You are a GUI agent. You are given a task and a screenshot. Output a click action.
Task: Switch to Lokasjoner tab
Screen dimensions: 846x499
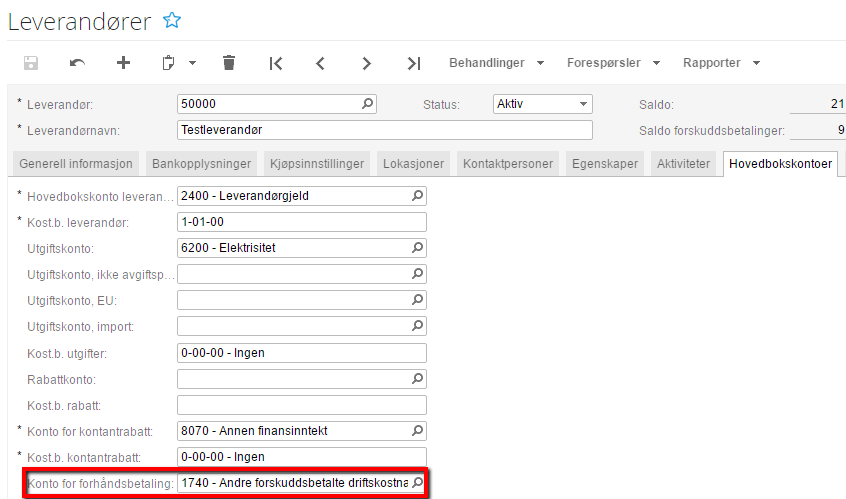pyautogui.click(x=413, y=163)
